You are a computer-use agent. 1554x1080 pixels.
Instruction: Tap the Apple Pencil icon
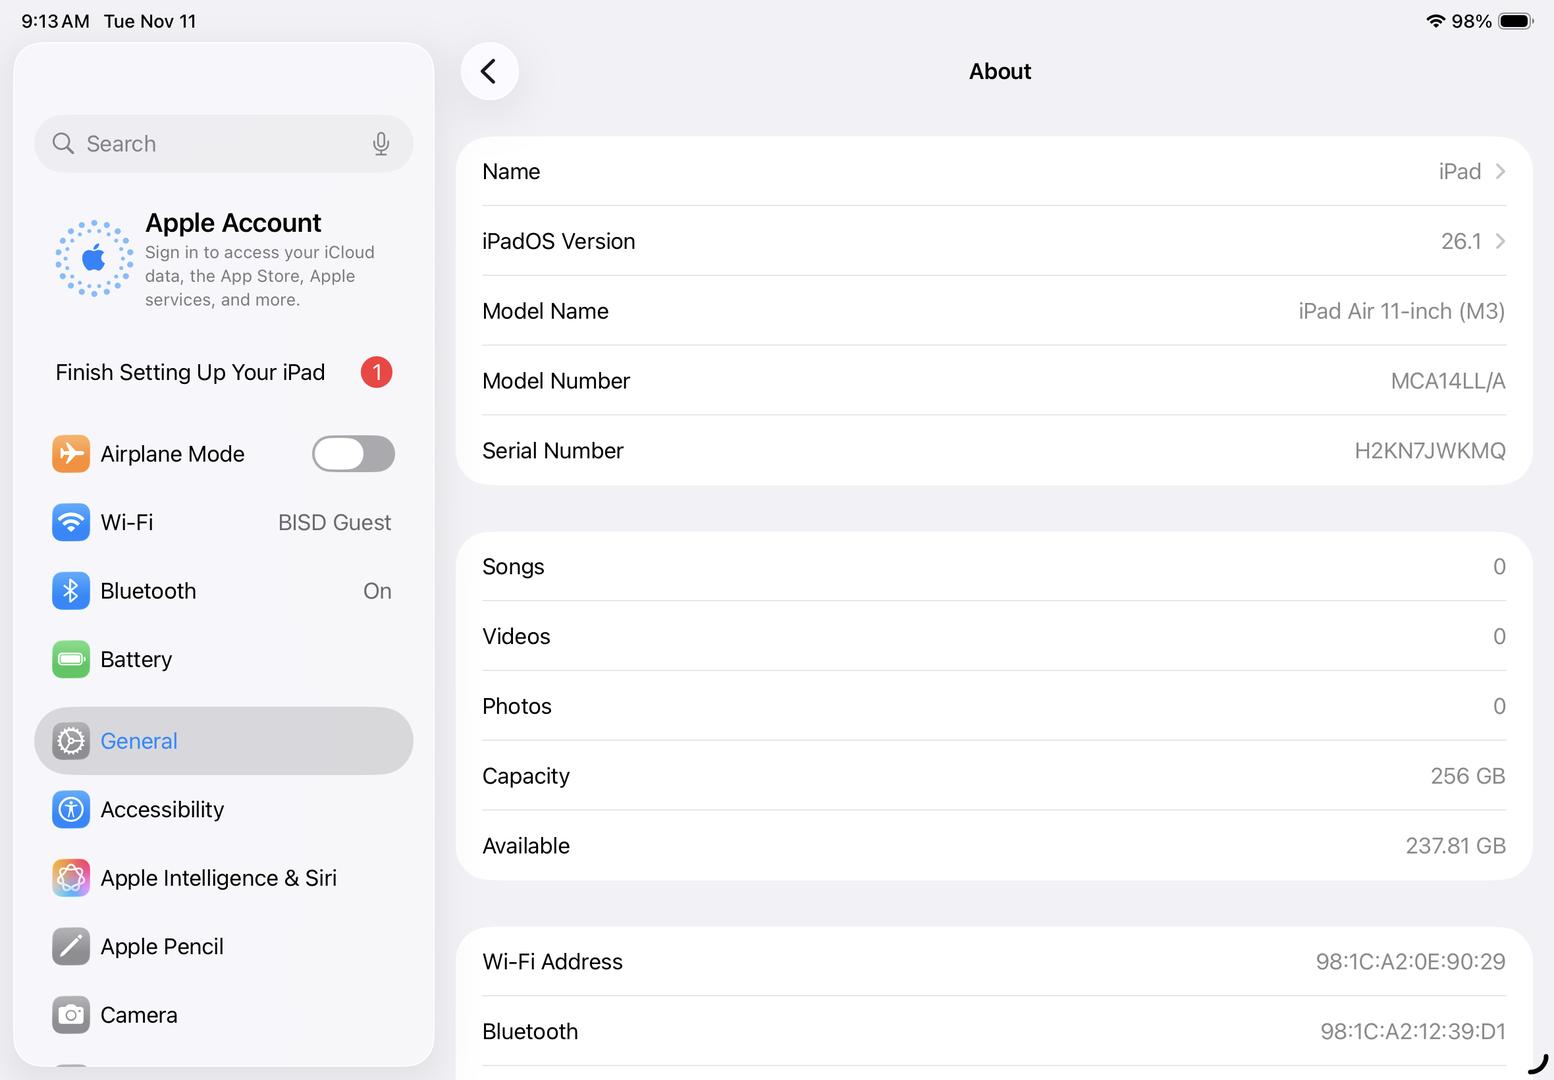pyautogui.click(x=71, y=946)
